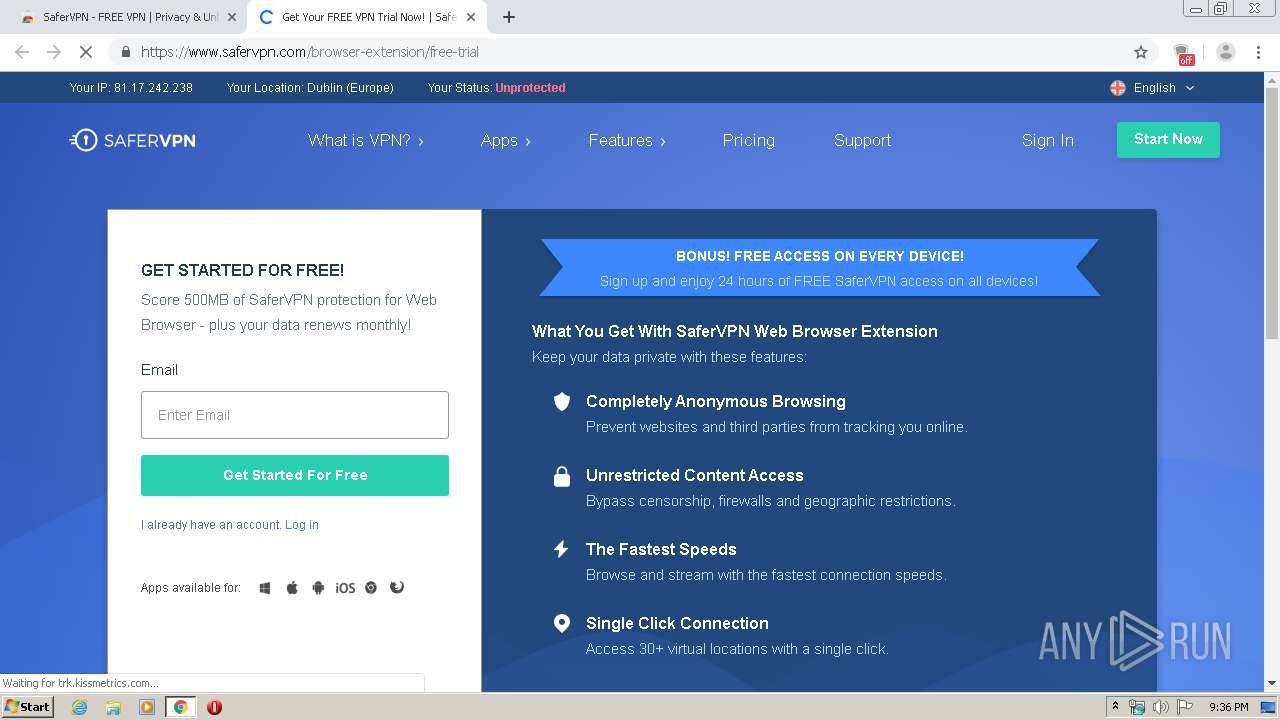Launch Internet Explorer from the taskbar

pos(79,707)
